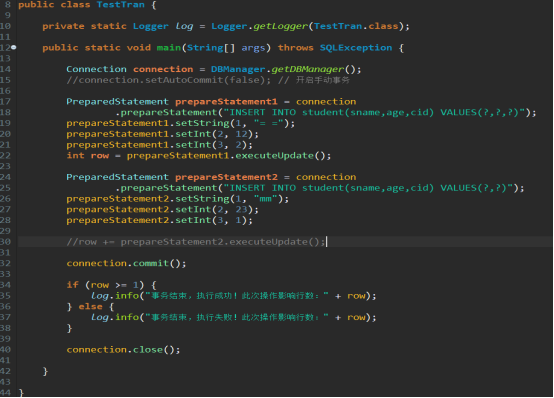Click connection.commit() statement
Viewport: 554px width, 398px height.
[126, 263]
